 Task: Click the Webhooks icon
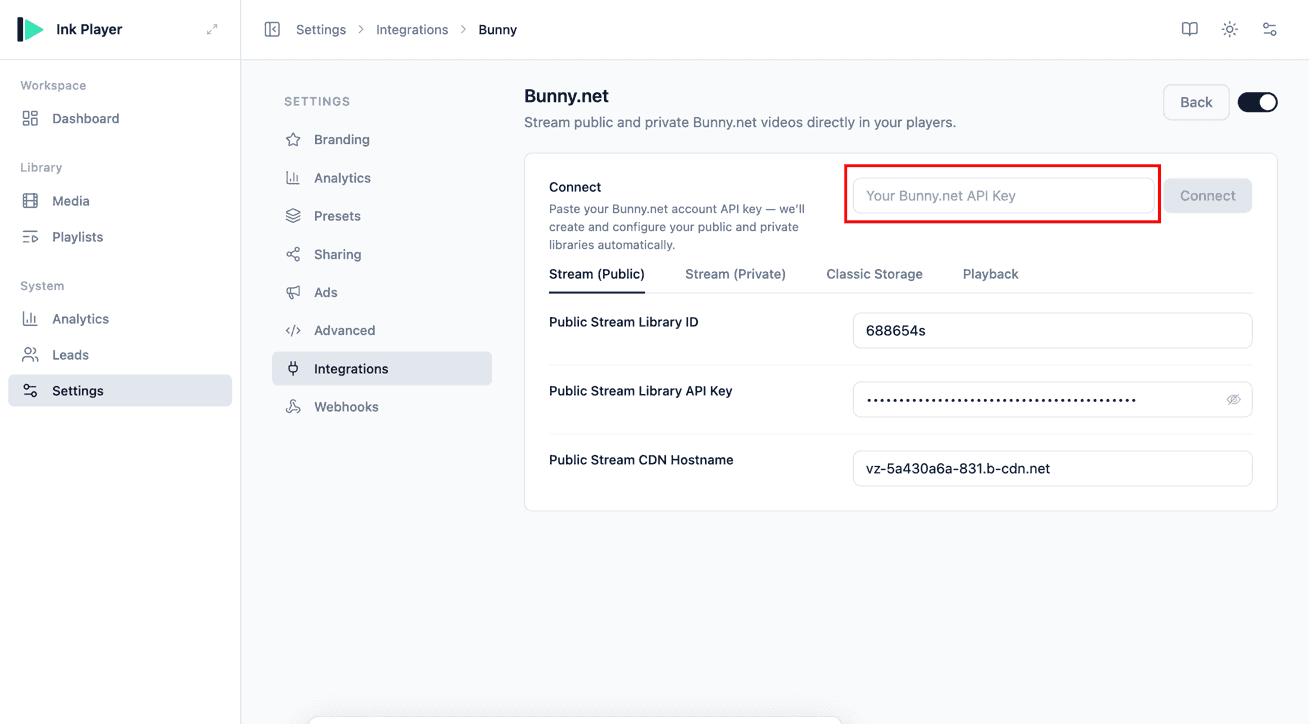tap(293, 407)
